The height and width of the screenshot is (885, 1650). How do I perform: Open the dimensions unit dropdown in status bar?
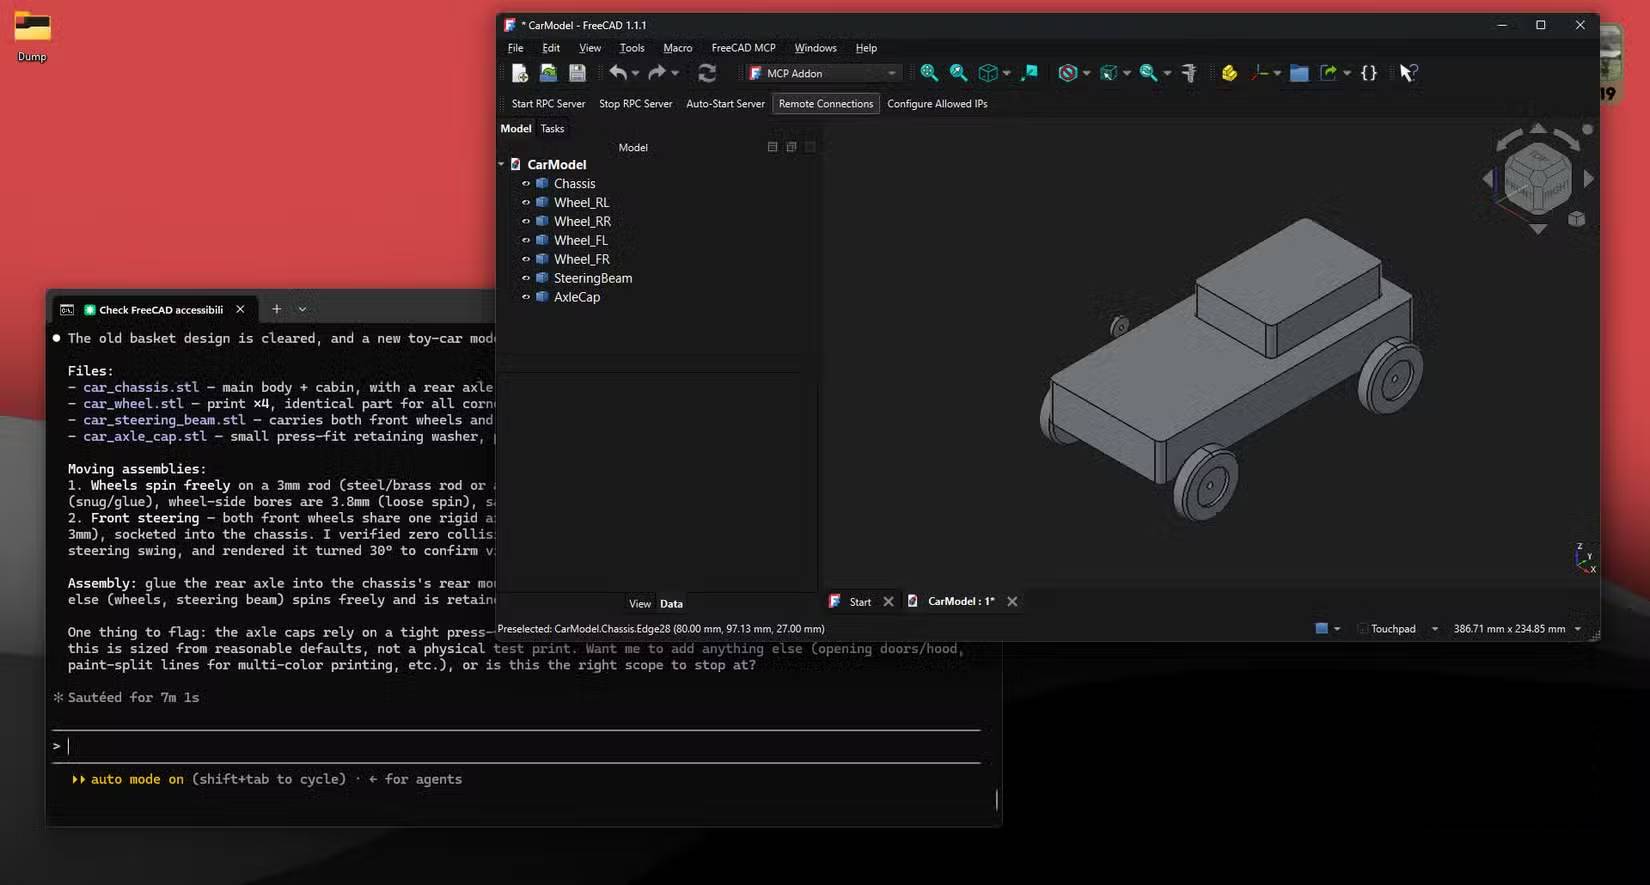pyautogui.click(x=1578, y=629)
